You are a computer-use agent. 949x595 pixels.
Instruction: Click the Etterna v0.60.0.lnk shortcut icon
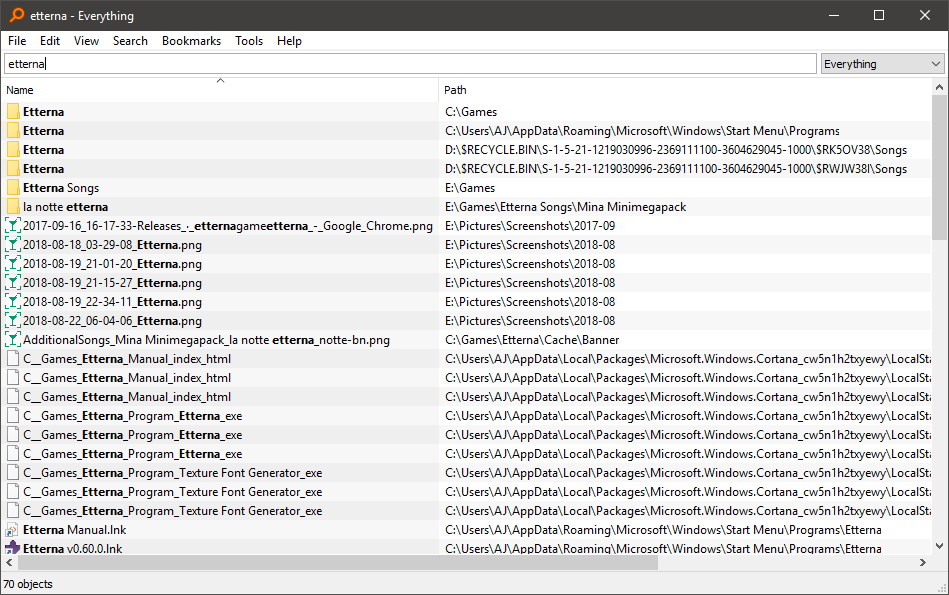pos(13,548)
